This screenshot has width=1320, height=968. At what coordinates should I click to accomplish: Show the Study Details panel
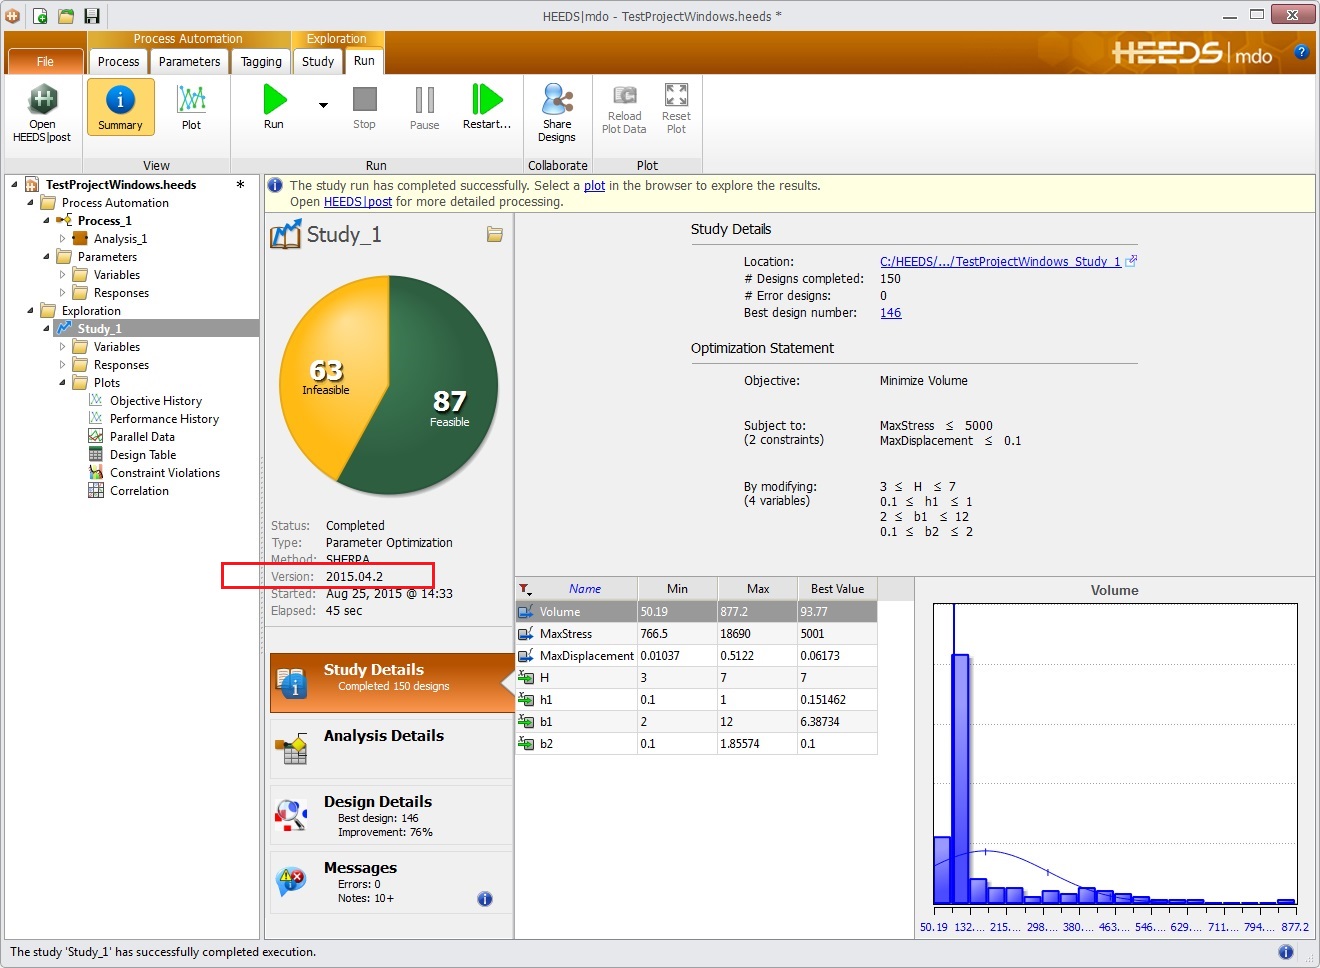click(391, 683)
